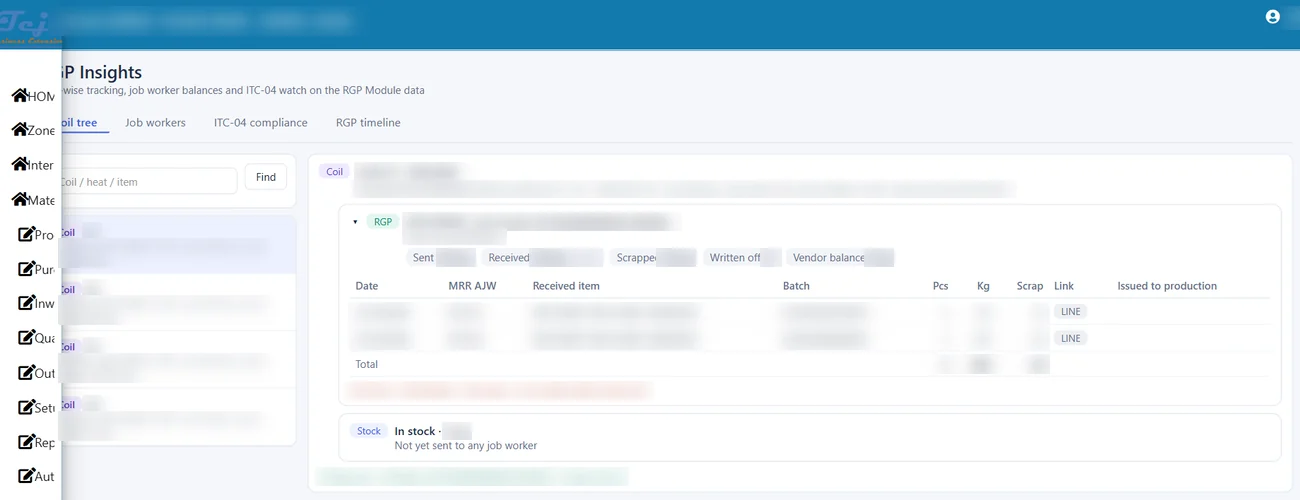
Task: Switch to the Coil tree tab
Action: (x=79, y=123)
